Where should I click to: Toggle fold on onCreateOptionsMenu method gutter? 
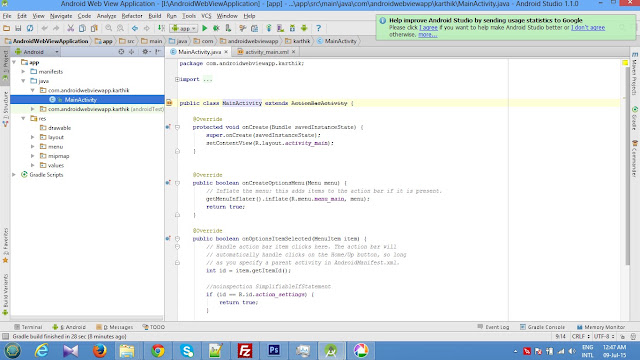click(178, 183)
